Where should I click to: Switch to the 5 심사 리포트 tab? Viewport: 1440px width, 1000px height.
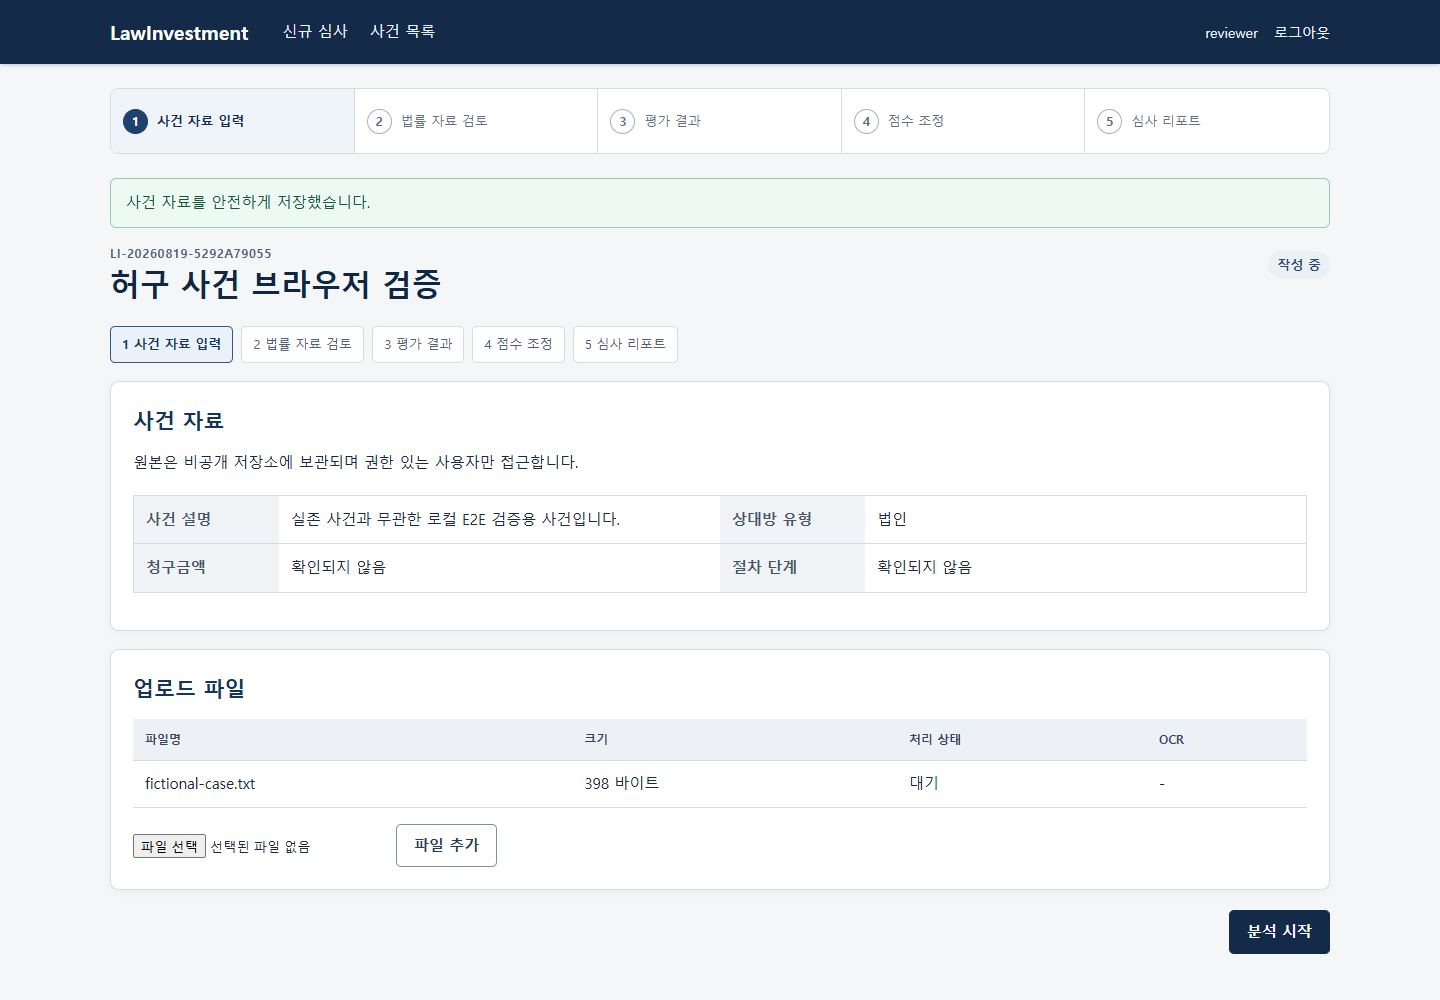pos(625,344)
